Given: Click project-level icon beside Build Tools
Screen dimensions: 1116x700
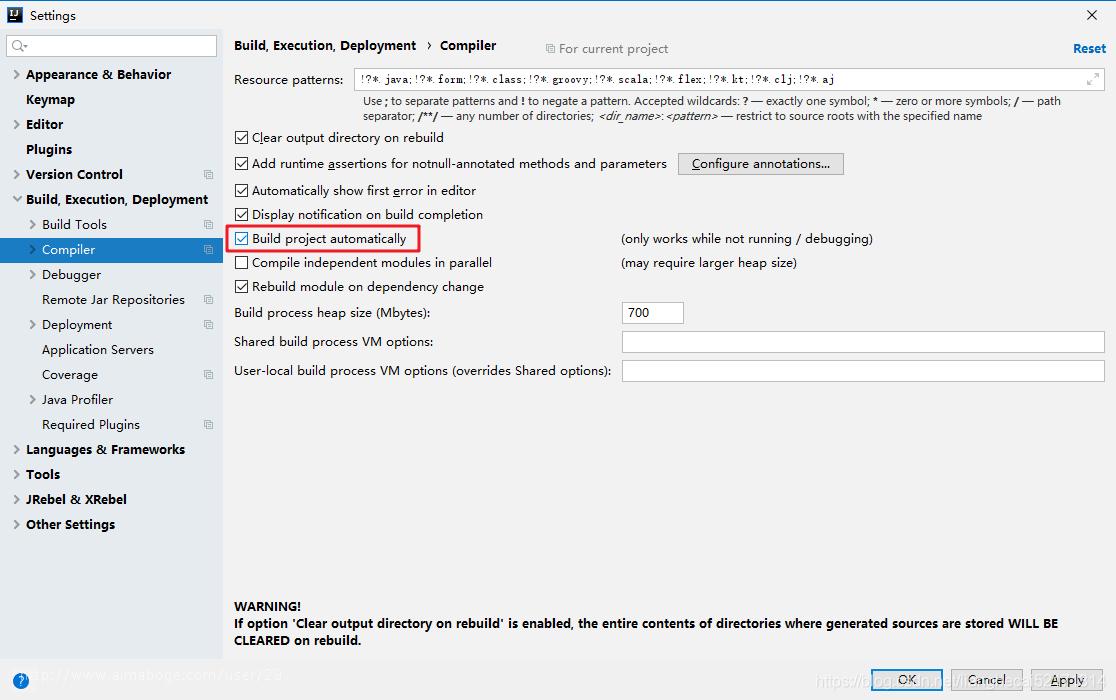Looking at the screenshot, I should [x=209, y=225].
